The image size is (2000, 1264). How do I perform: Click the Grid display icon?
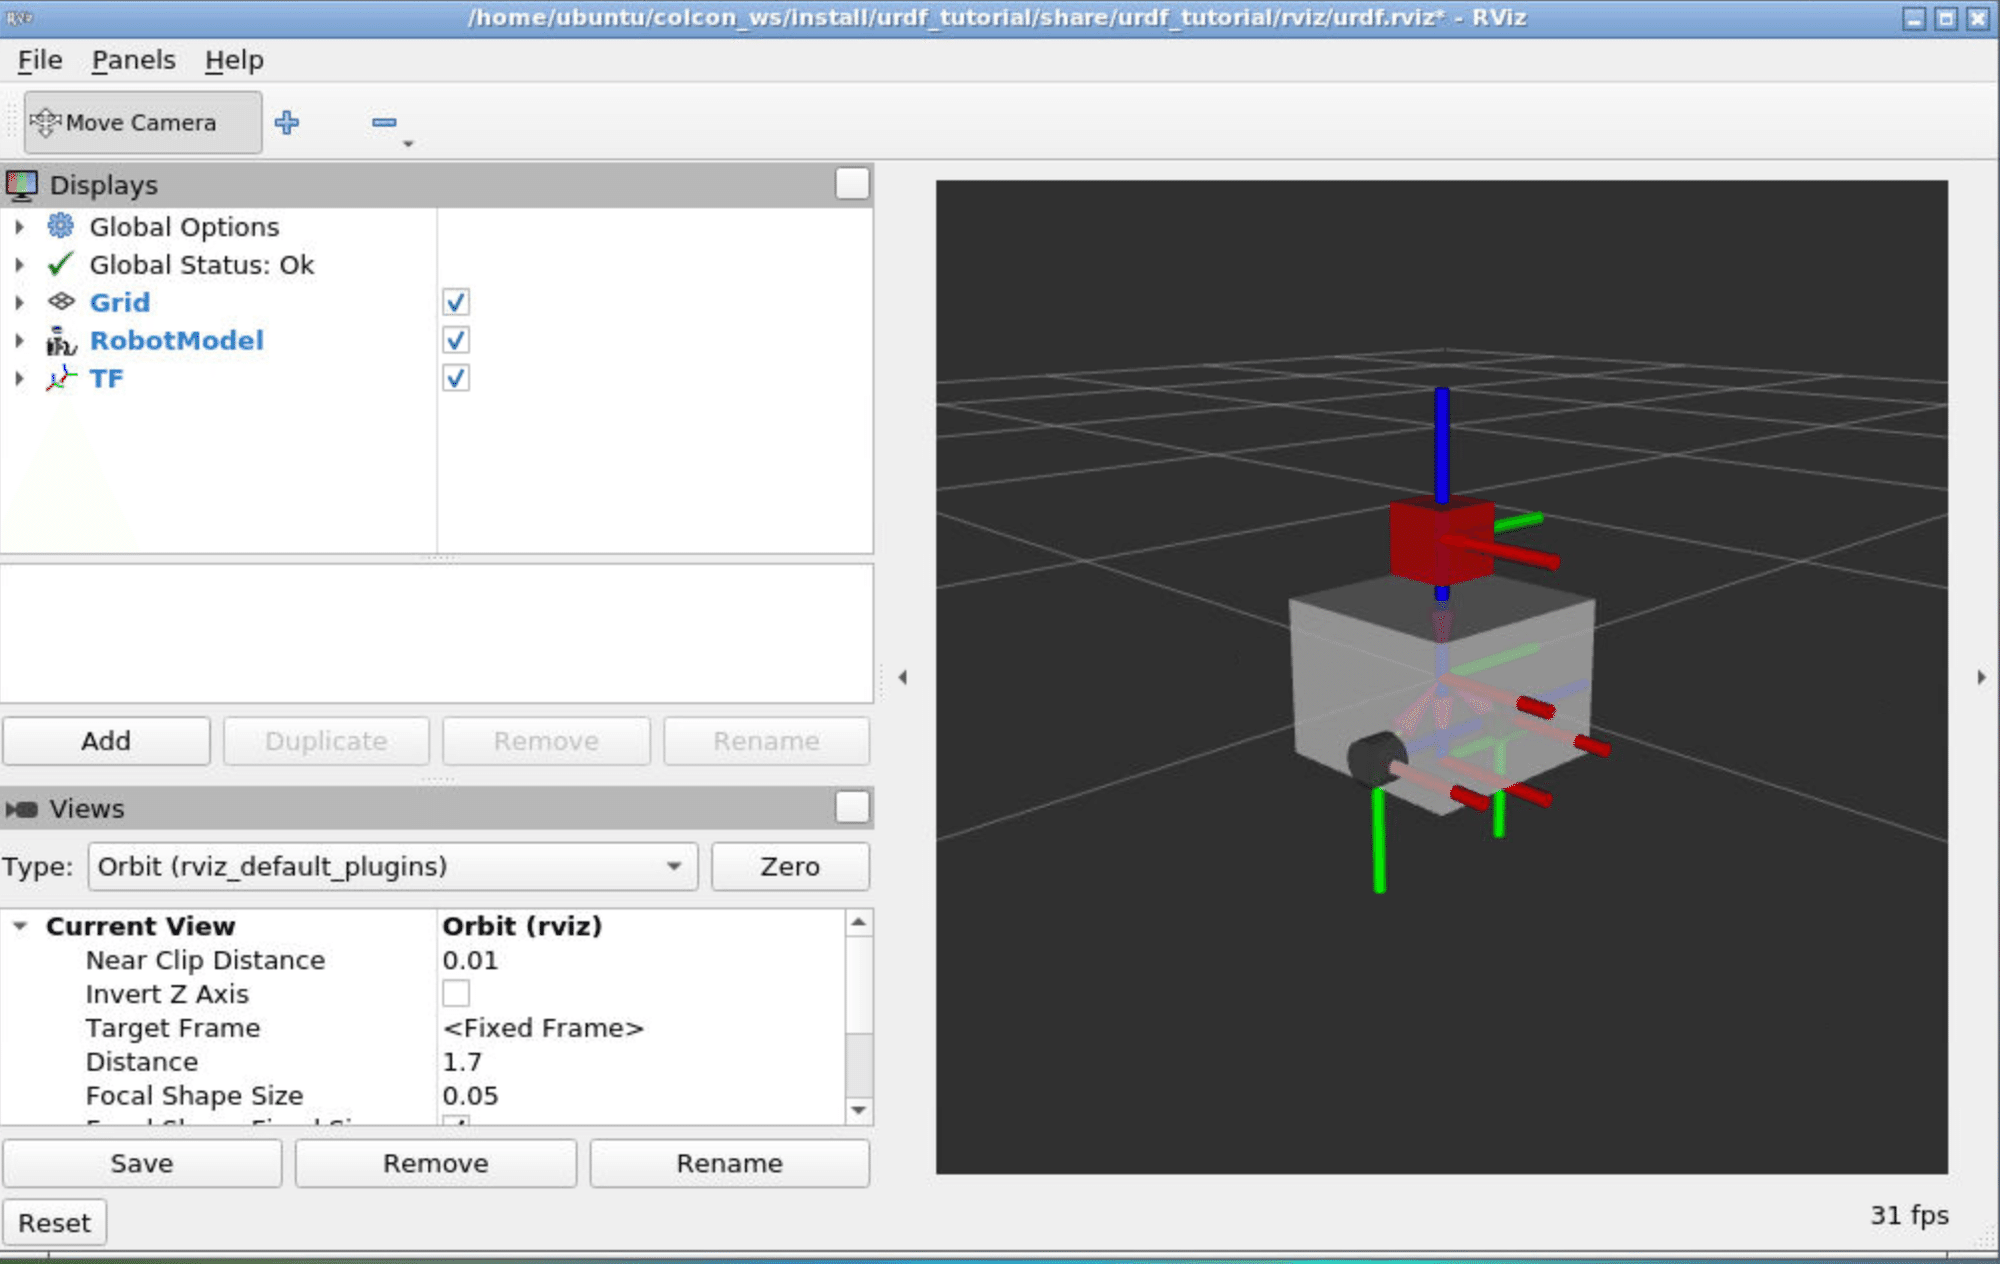61,302
